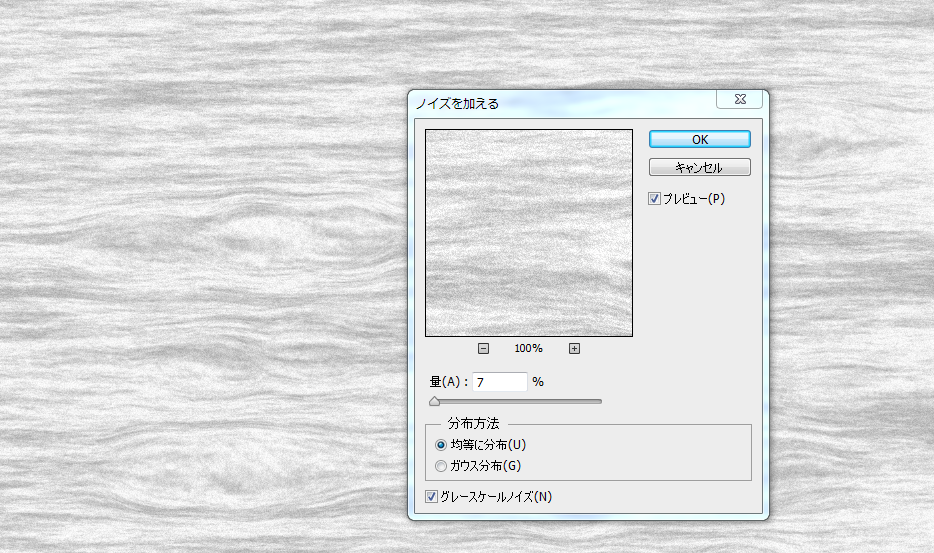Select the 均等に分布(U) radio button
The width and height of the screenshot is (934, 553).
point(441,444)
